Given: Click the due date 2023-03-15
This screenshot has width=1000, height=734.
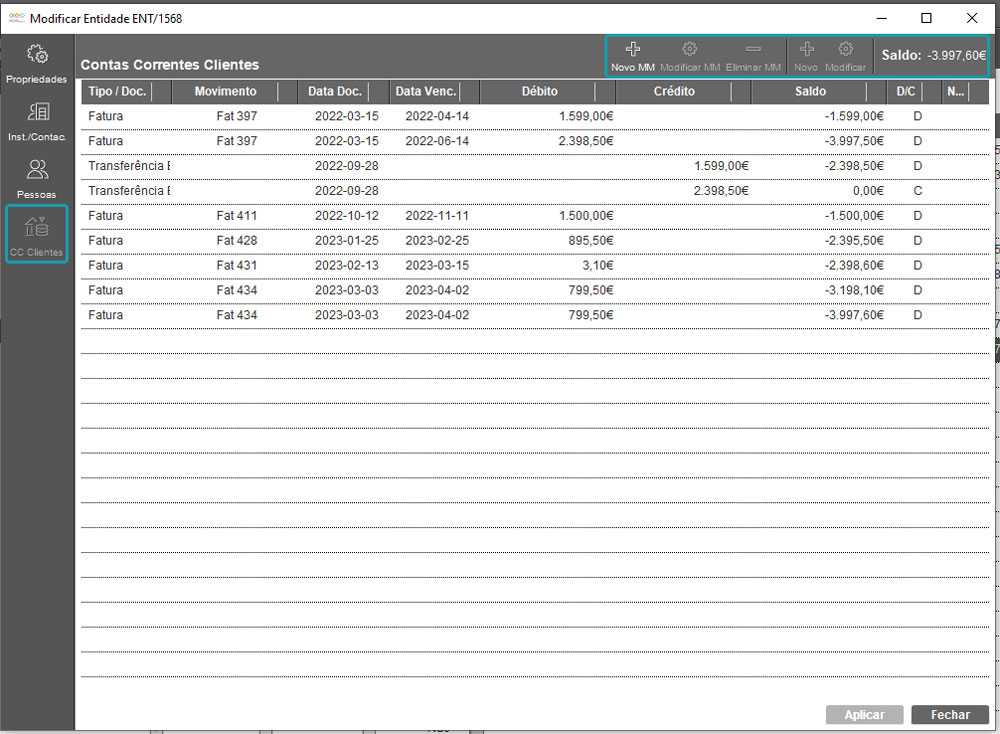Looking at the screenshot, I should 437,265.
